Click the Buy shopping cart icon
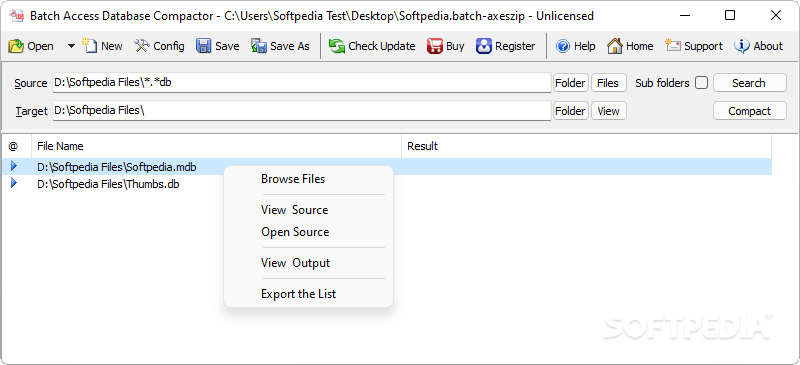Viewport: 800px width, 365px height. coord(435,46)
